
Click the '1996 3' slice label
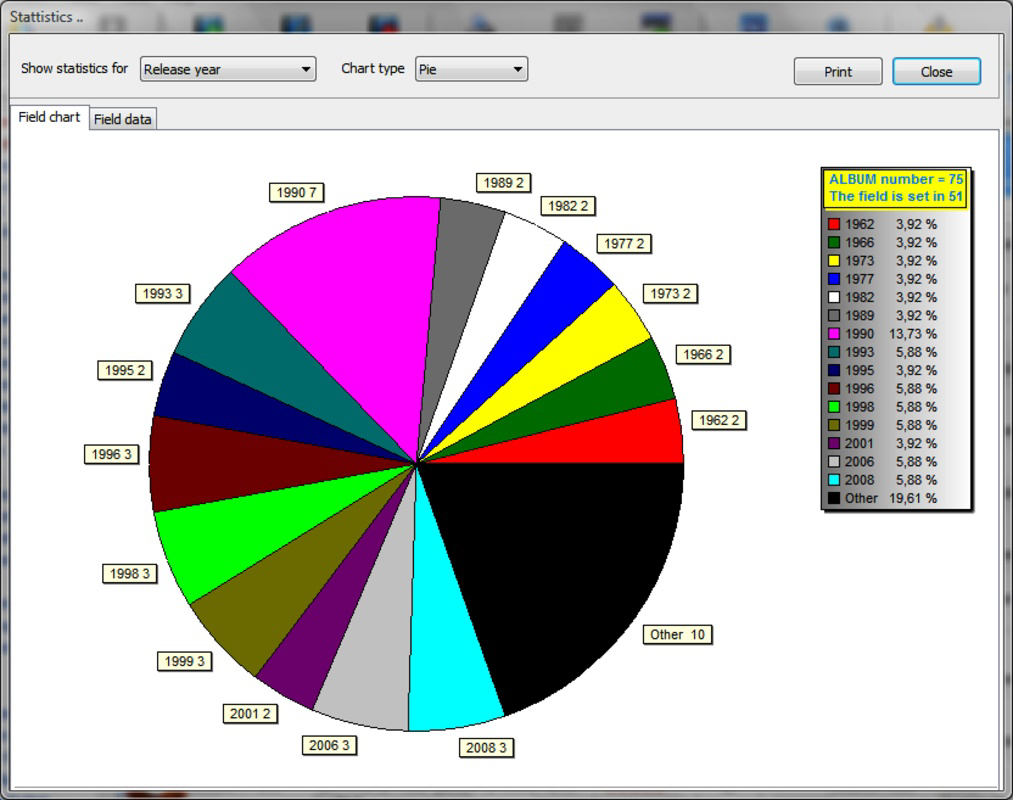point(111,454)
